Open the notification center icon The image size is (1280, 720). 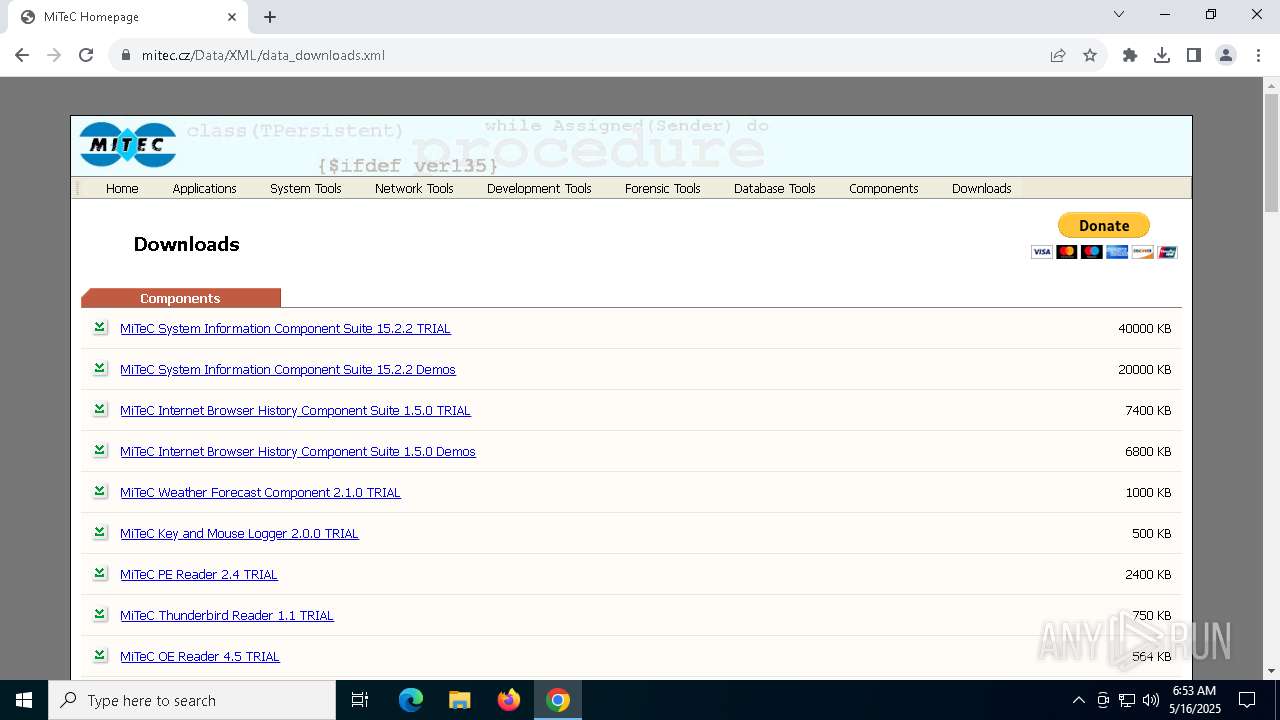[x=1247, y=700]
